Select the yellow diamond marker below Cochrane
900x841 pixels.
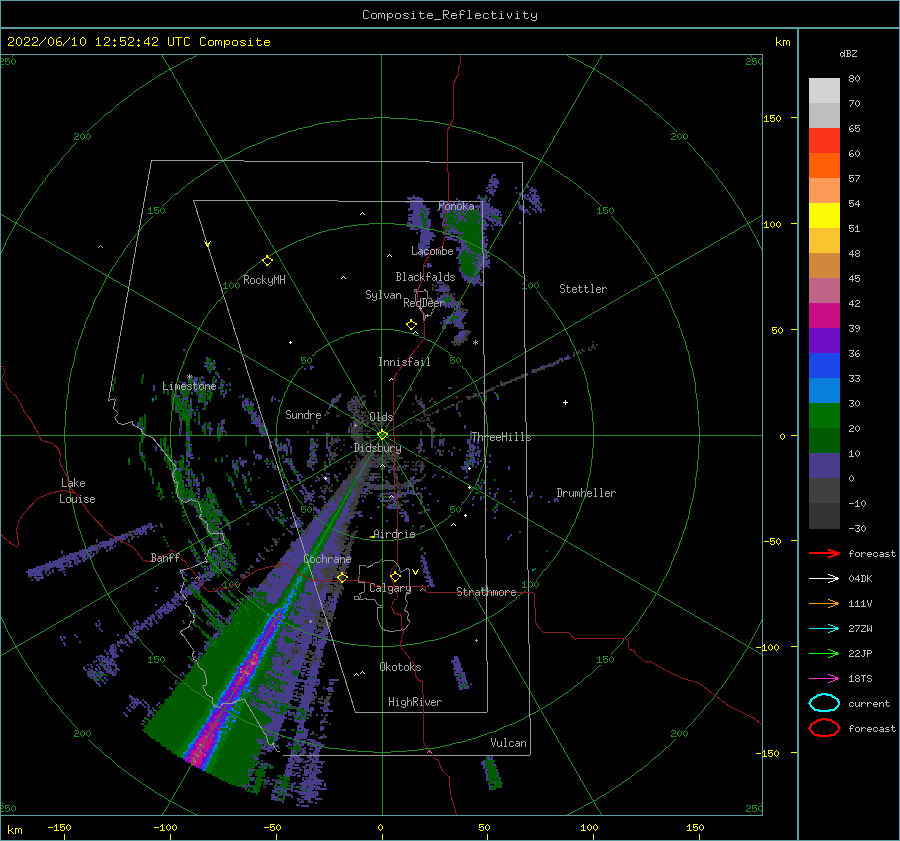(342, 577)
